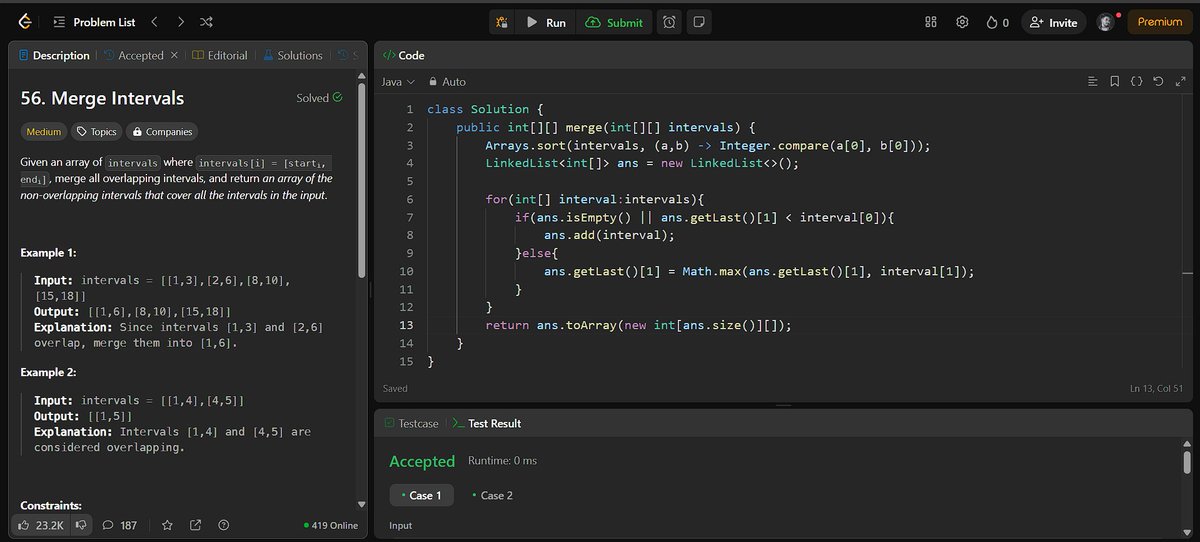
Task: Expand editor to fullscreen icon
Action: click(1180, 81)
